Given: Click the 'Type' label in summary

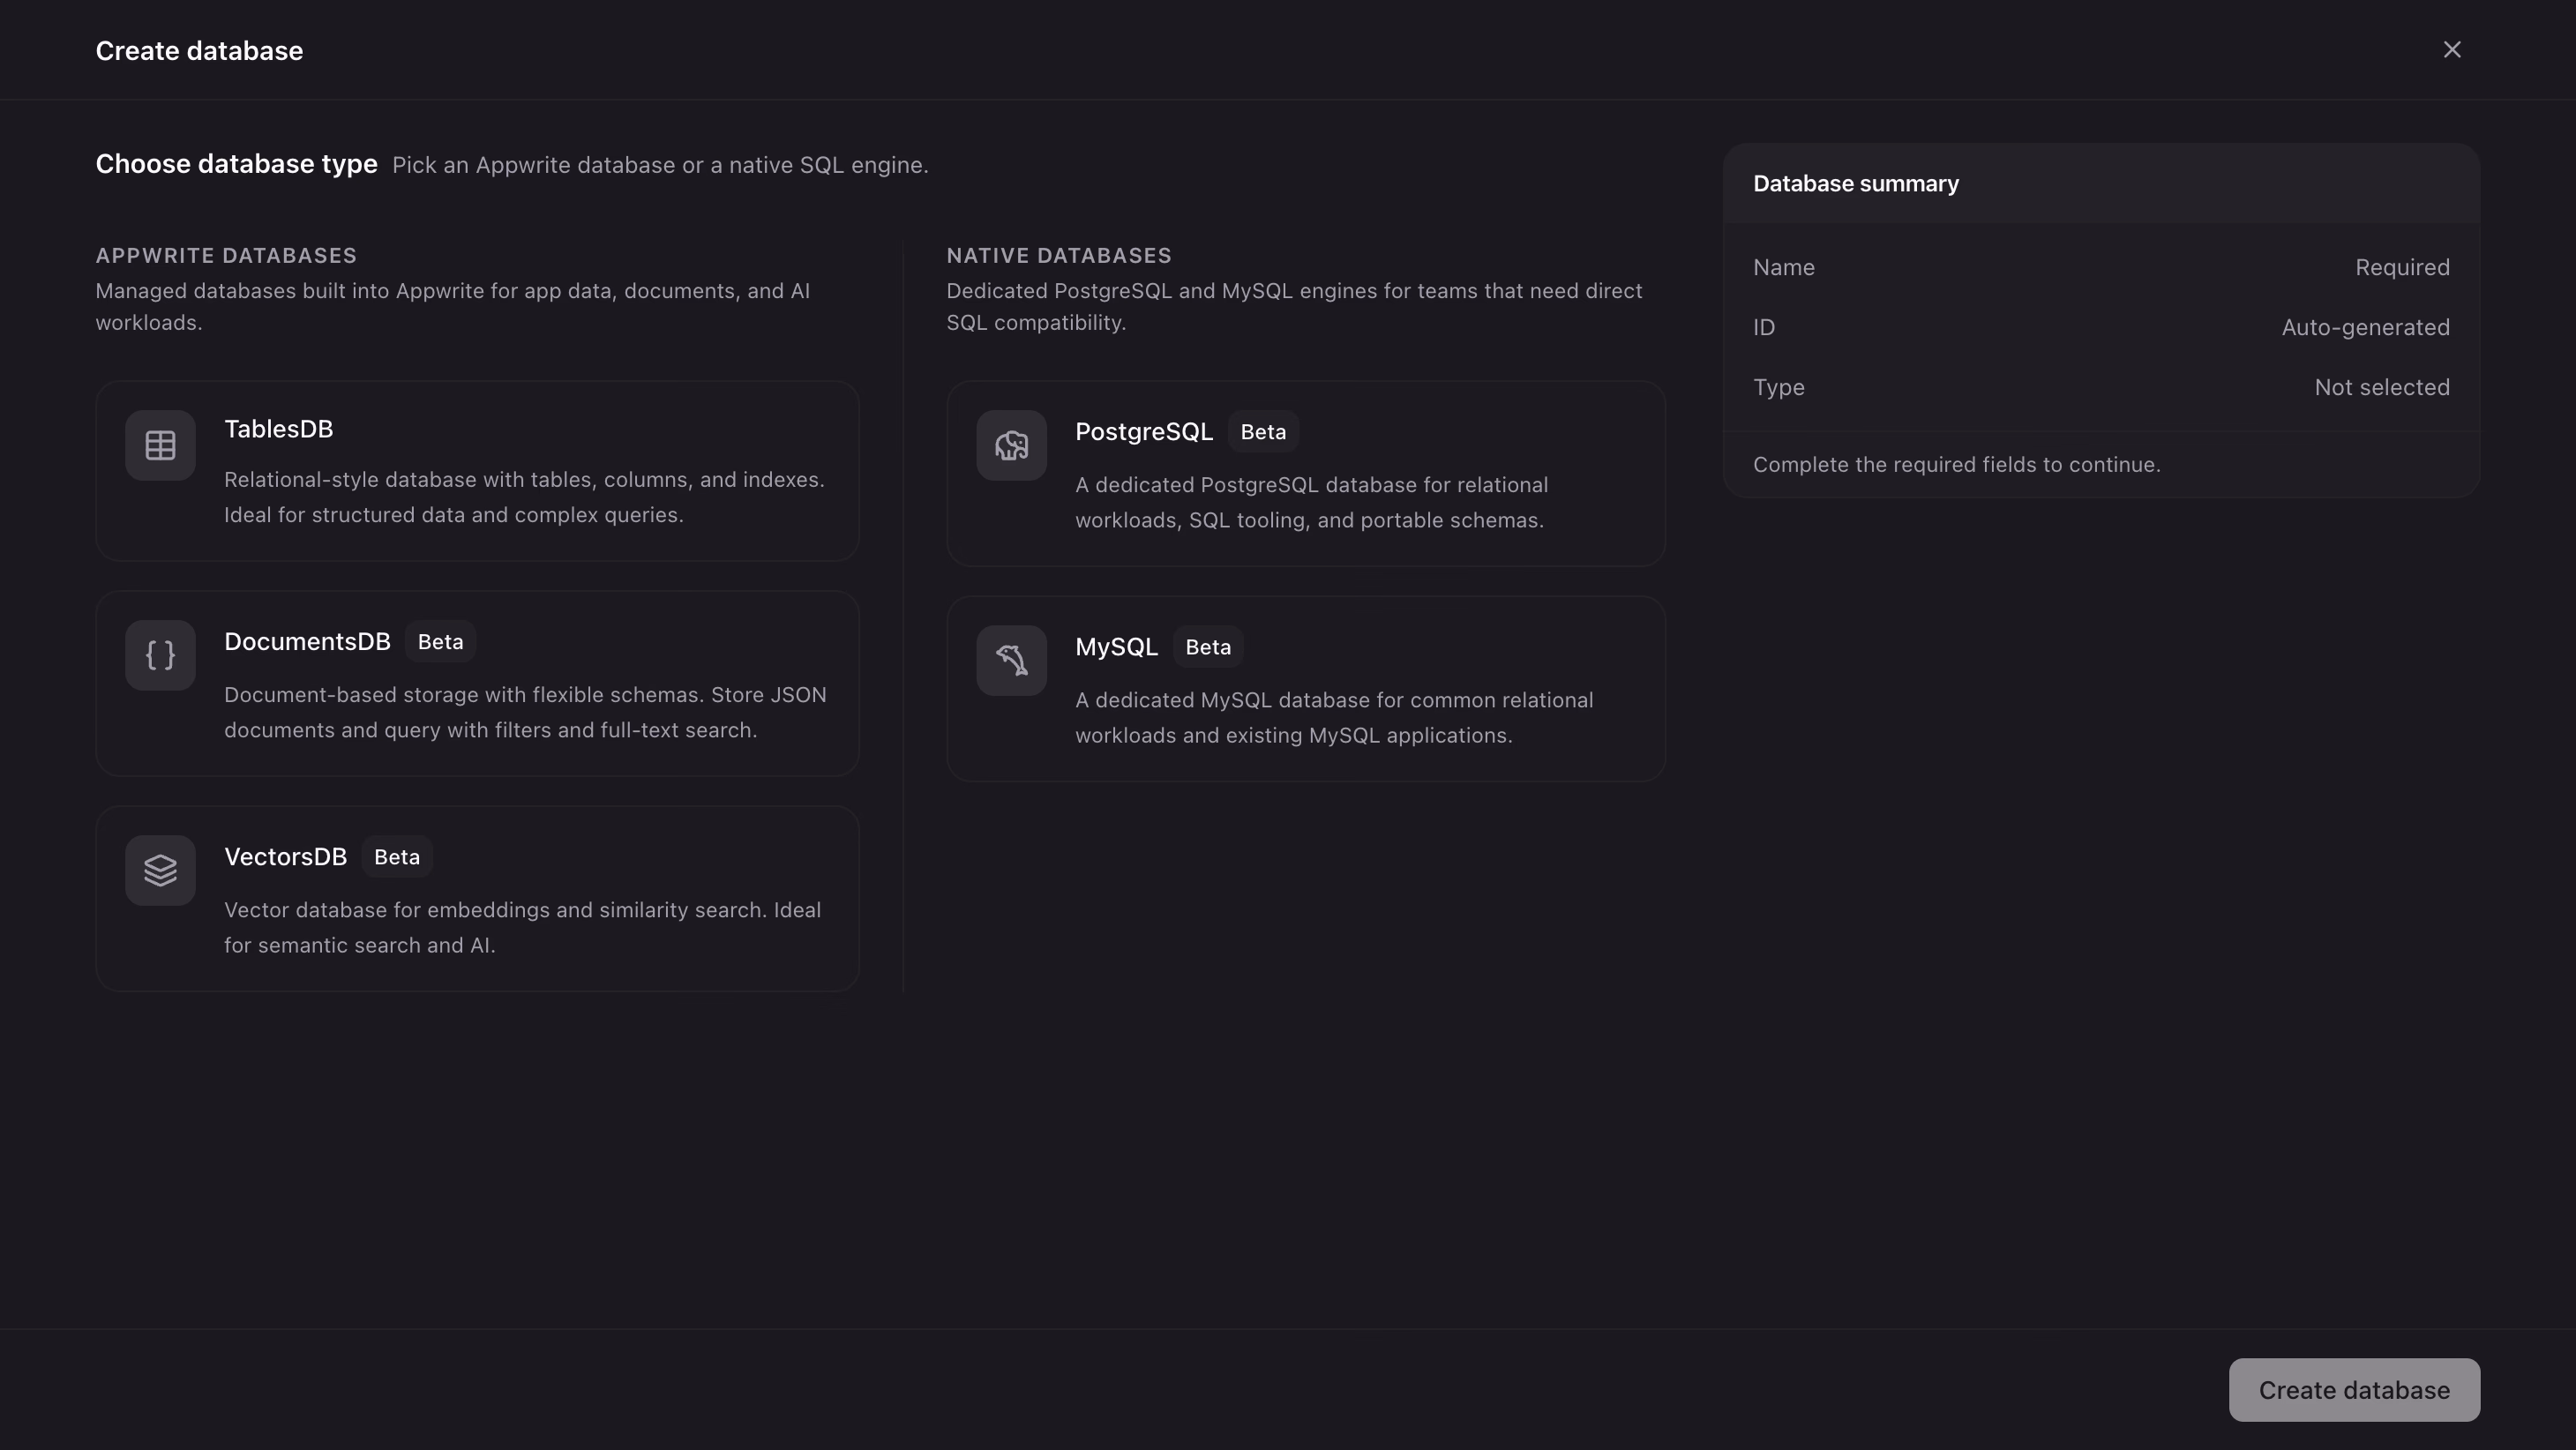Looking at the screenshot, I should click(x=1778, y=387).
